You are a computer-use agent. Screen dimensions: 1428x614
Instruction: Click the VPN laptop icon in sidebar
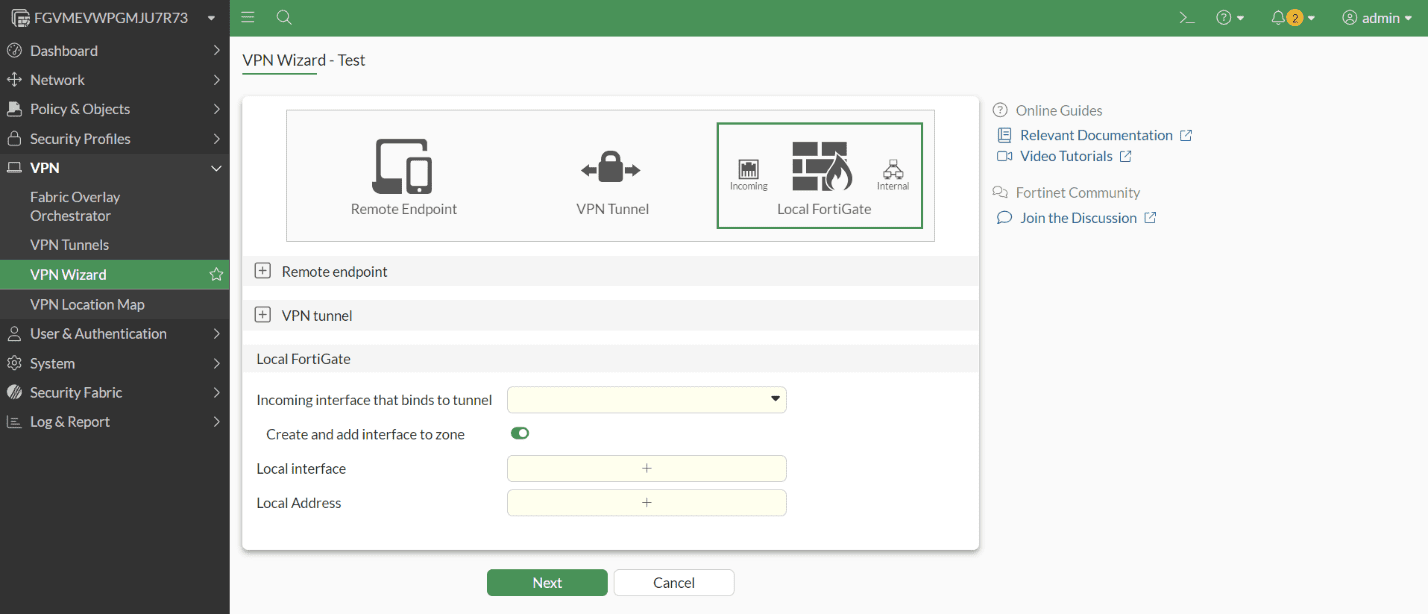click(14, 168)
